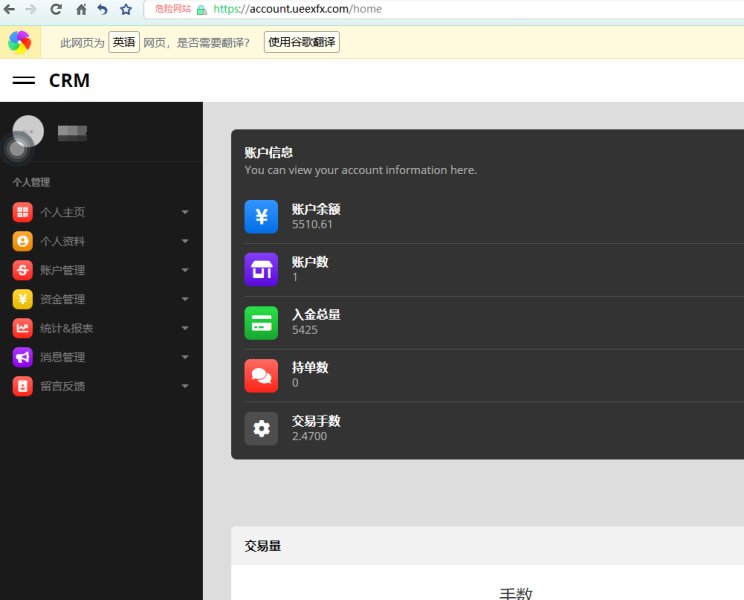Expand the 留言反馈 dropdown arrow
Viewport: 744px width, 600px height.
pos(185,386)
